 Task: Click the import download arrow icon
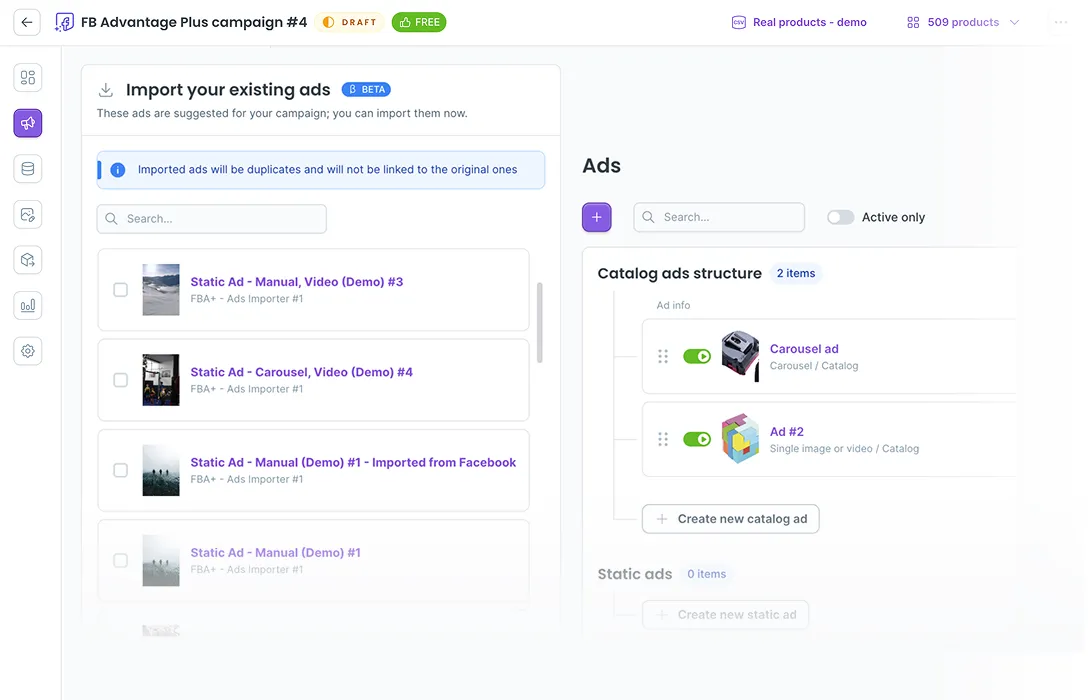105,89
